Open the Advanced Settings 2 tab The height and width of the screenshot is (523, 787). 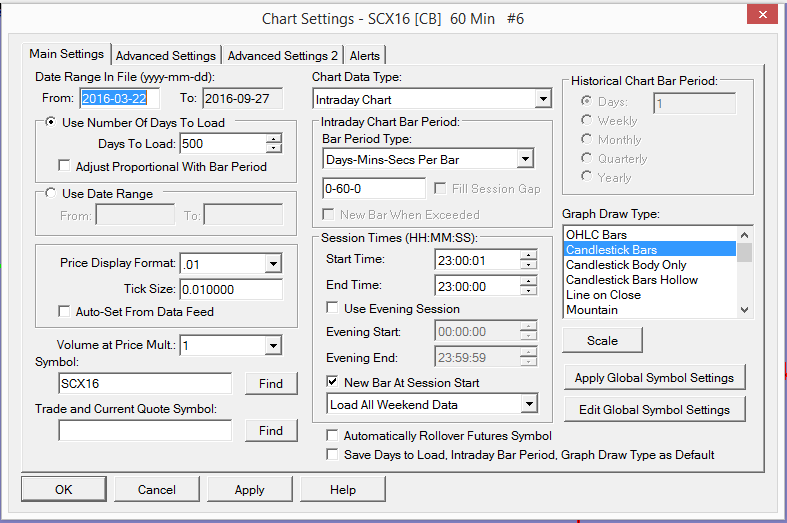(x=283, y=55)
